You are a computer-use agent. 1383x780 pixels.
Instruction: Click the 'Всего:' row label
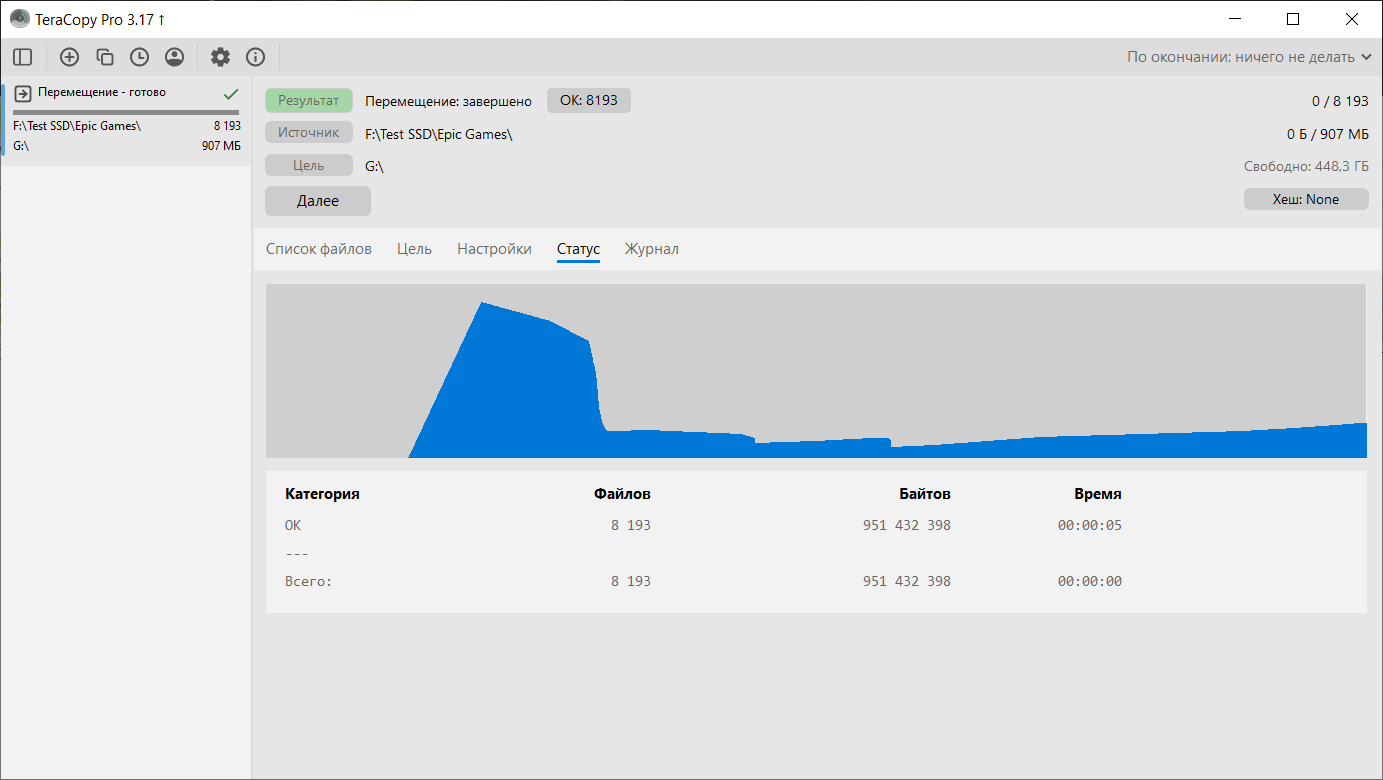(308, 581)
